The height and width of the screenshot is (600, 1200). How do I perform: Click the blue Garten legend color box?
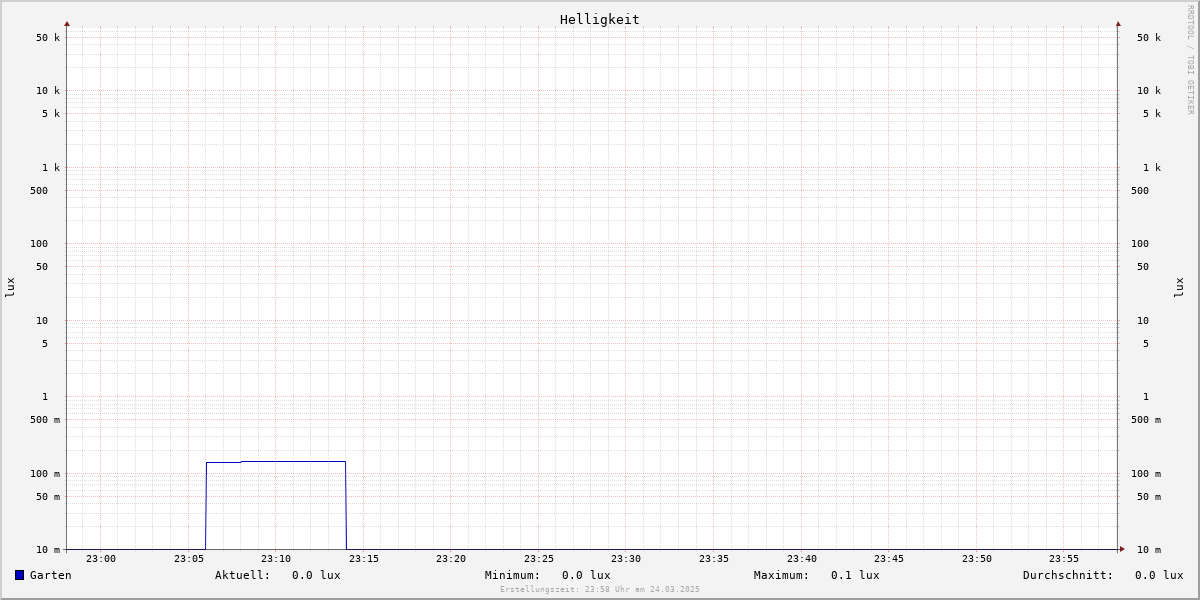pyautogui.click(x=19, y=575)
